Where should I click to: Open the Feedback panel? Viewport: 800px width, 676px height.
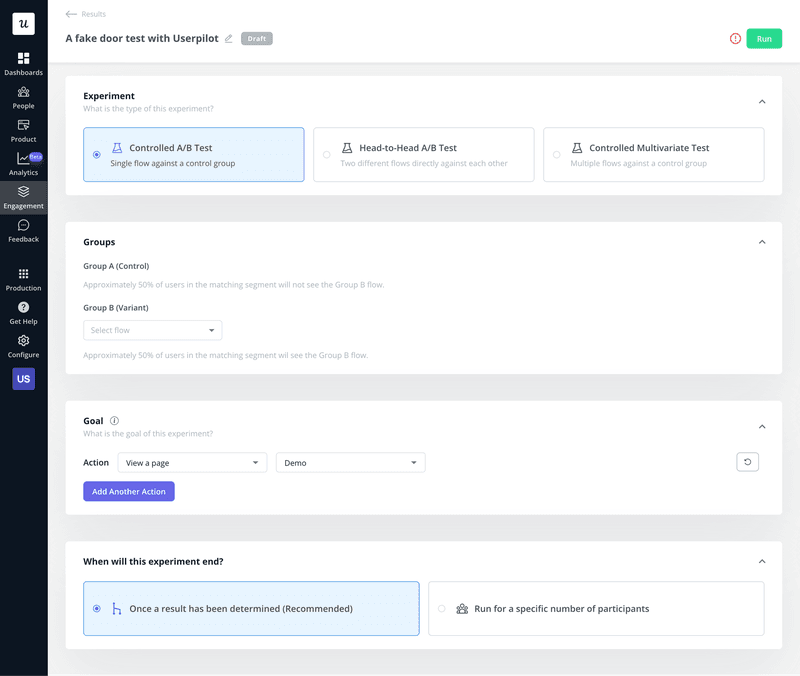point(23,232)
